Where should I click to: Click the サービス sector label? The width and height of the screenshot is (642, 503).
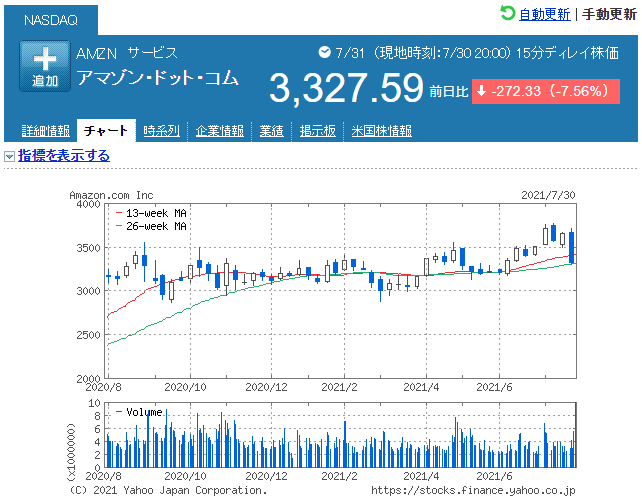152,53
